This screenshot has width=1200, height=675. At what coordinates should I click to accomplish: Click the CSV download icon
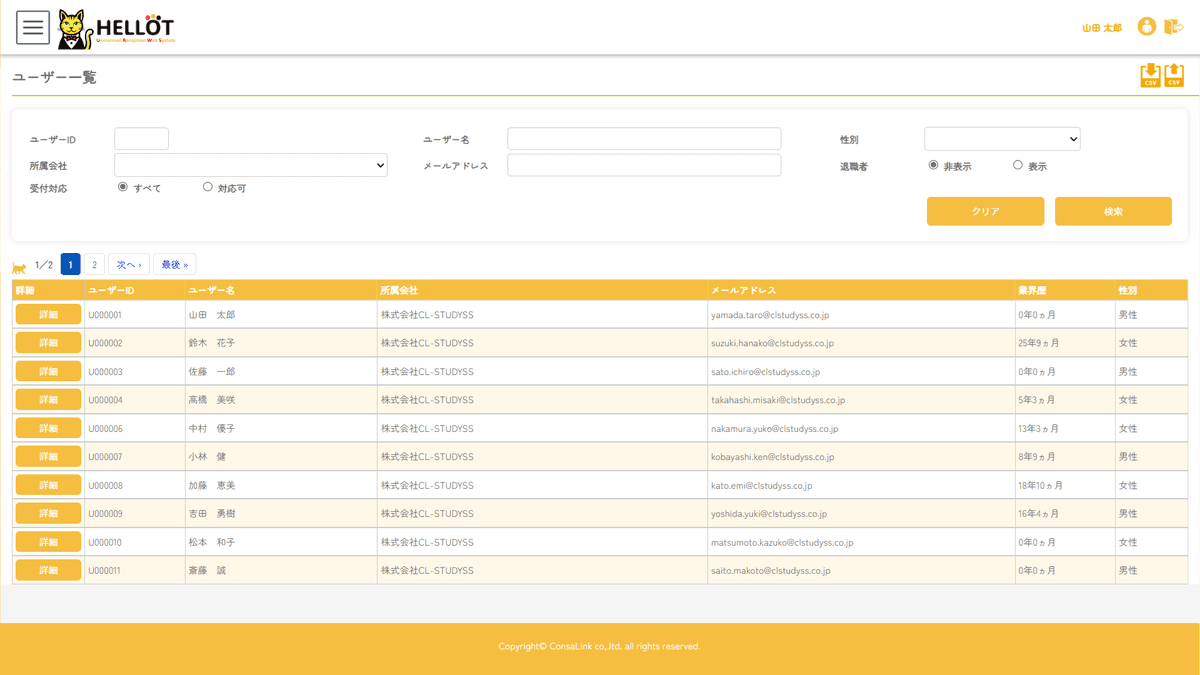(x=1150, y=76)
